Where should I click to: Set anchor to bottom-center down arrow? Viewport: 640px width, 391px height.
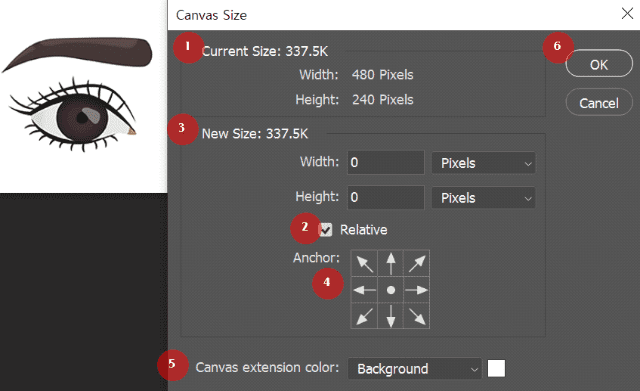click(391, 316)
